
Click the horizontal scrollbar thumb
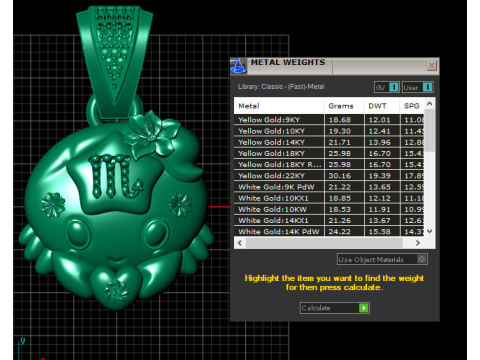point(324,243)
